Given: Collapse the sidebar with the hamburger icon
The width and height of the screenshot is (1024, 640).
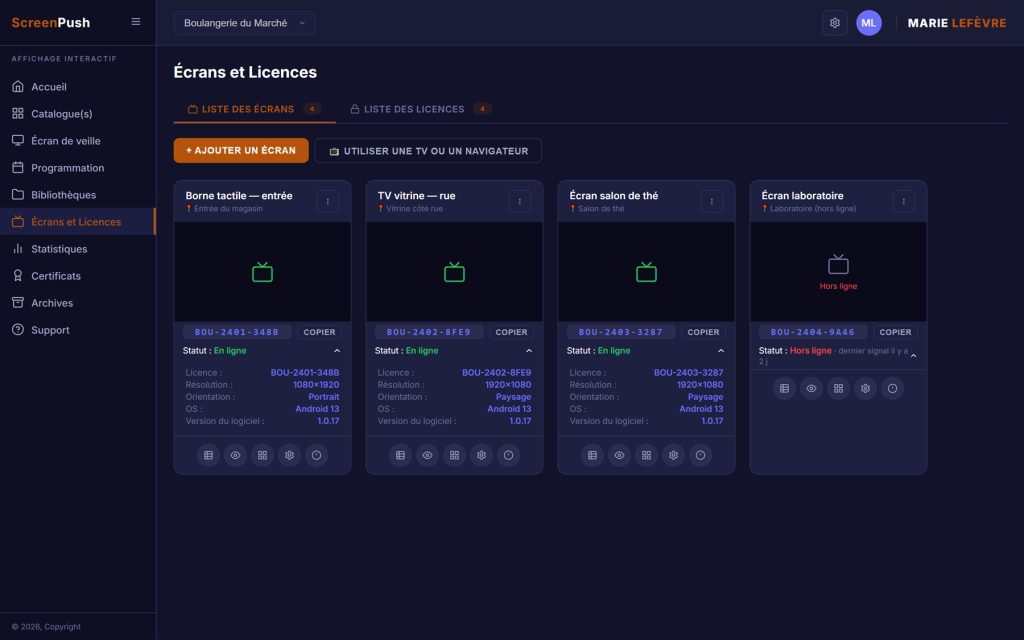Looking at the screenshot, I should click(136, 22).
